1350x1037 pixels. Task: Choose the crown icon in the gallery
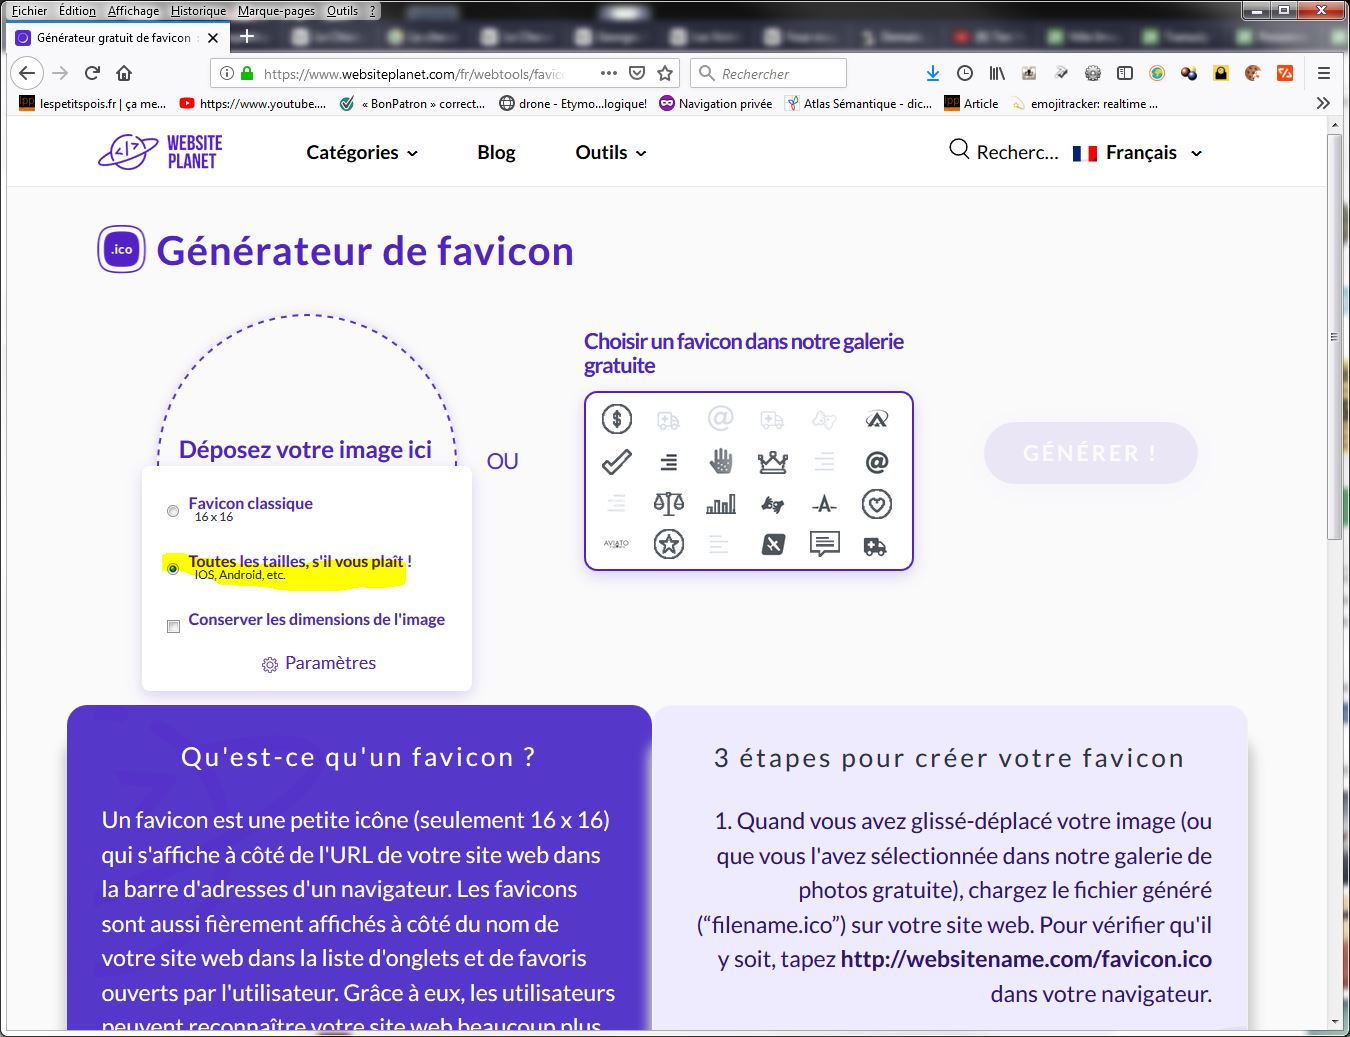(x=772, y=462)
